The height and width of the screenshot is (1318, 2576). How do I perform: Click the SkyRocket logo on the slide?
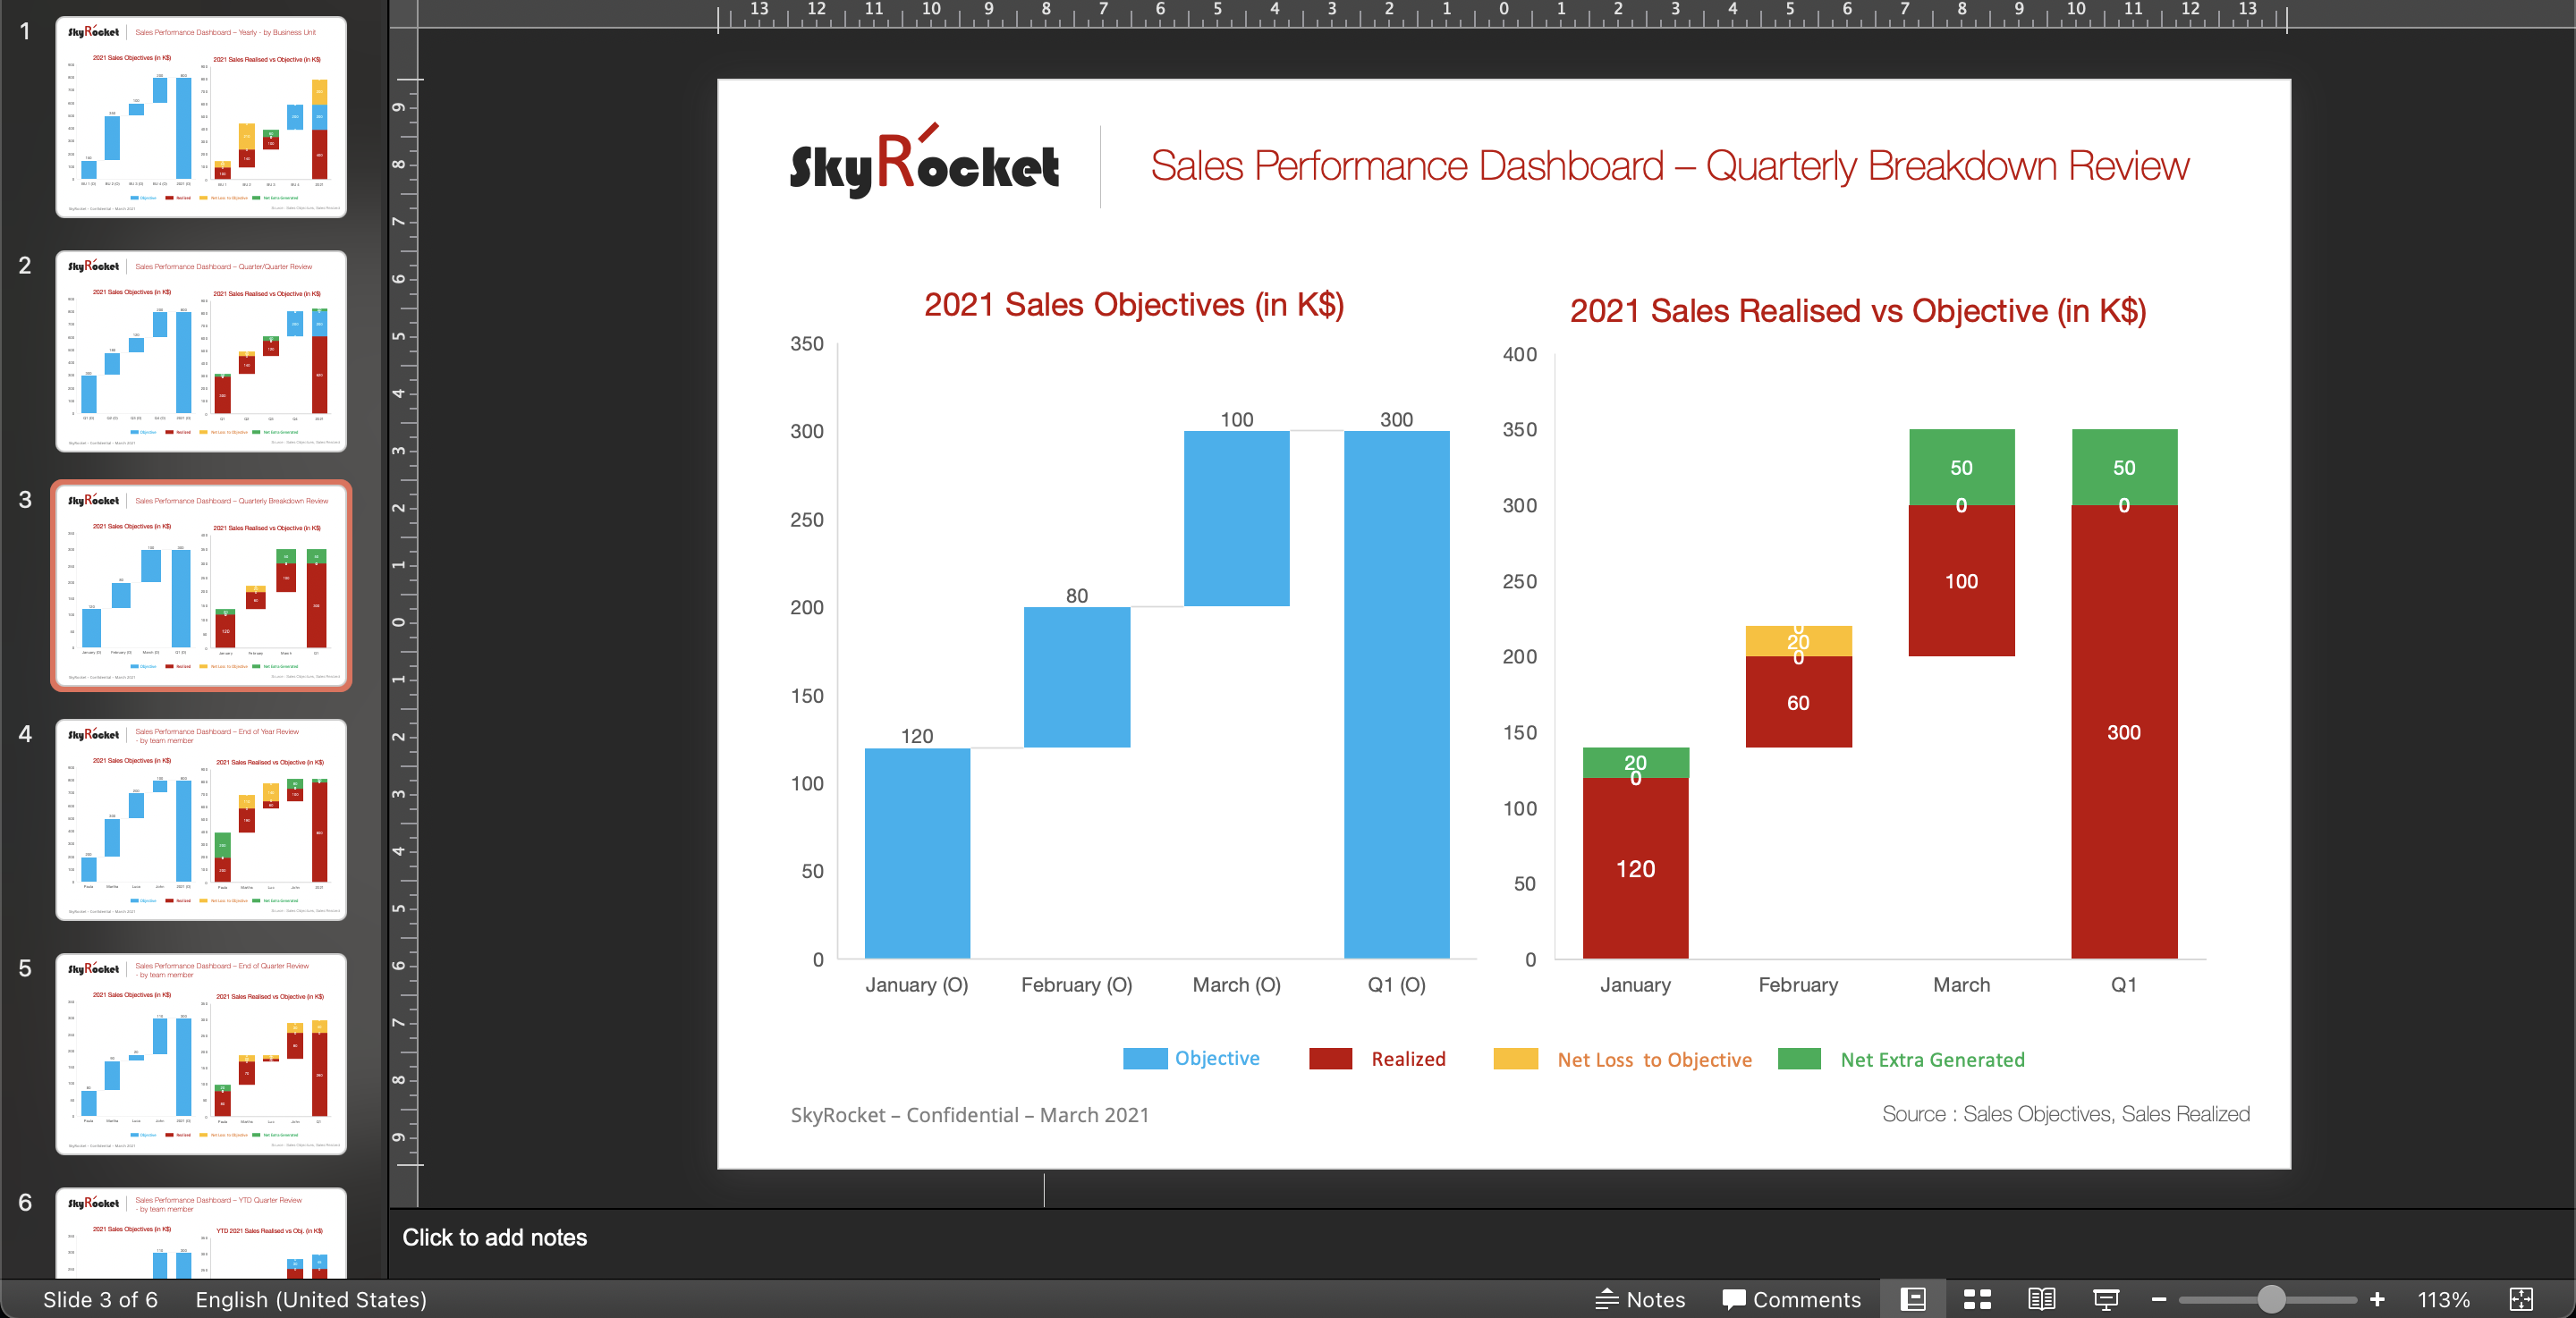(x=923, y=162)
